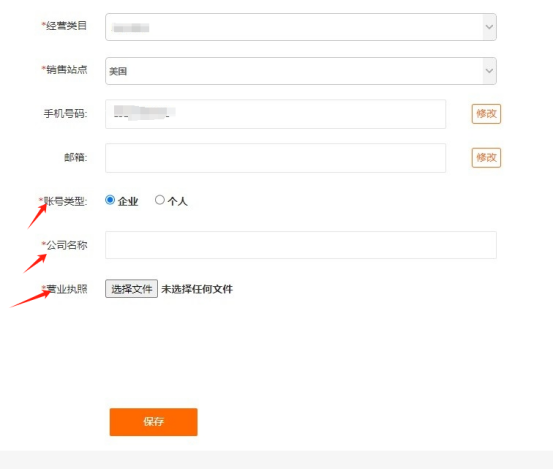
Task: Click the 营业执照 field label
Action: (x=66, y=289)
